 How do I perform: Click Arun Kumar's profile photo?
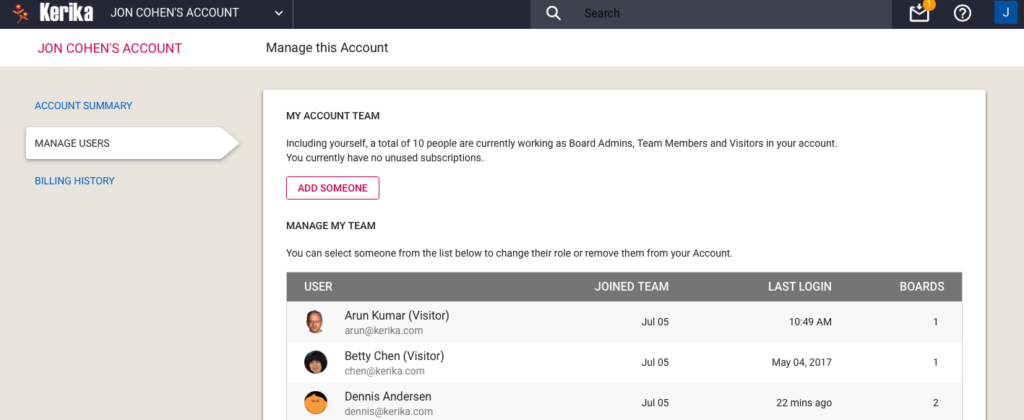pos(315,322)
